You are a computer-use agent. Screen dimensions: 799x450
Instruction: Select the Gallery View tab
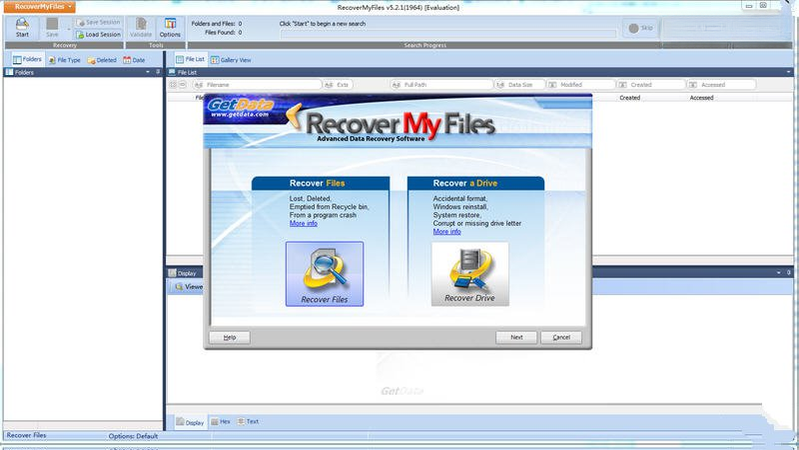[231, 60]
